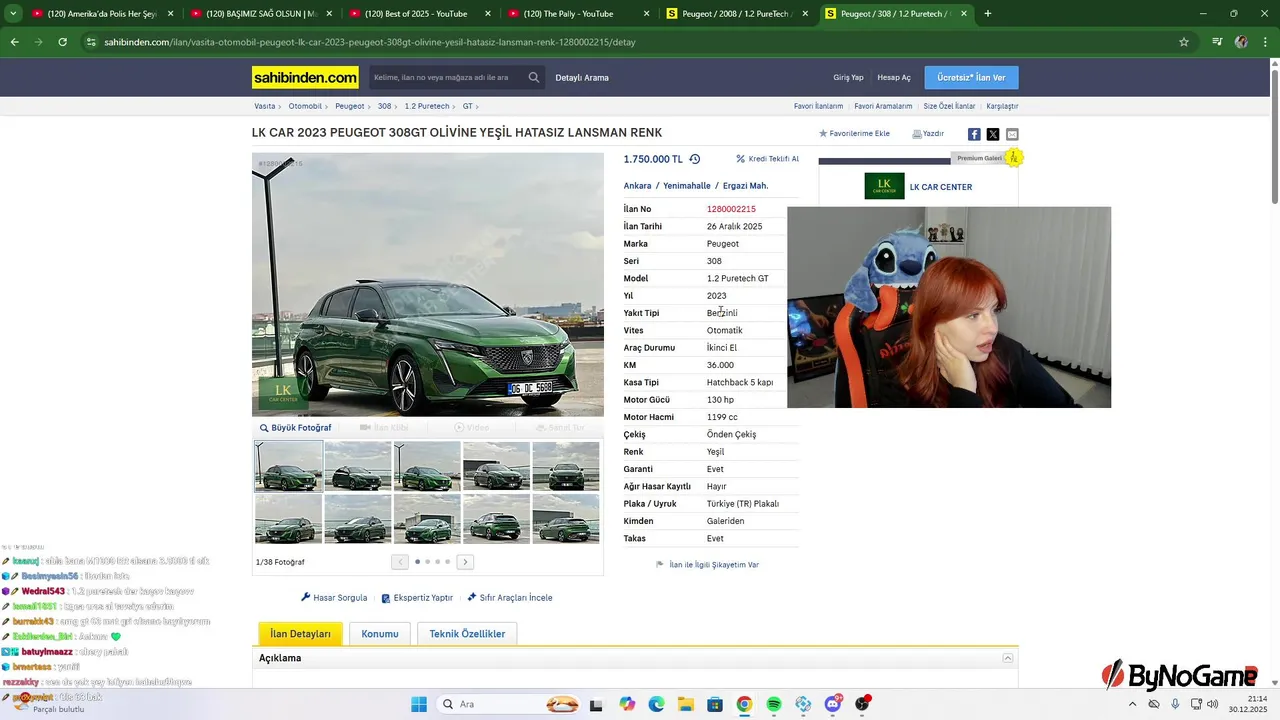Click Yenimahalle location link
The width and height of the screenshot is (1280, 720).
pyautogui.click(x=687, y=186)
